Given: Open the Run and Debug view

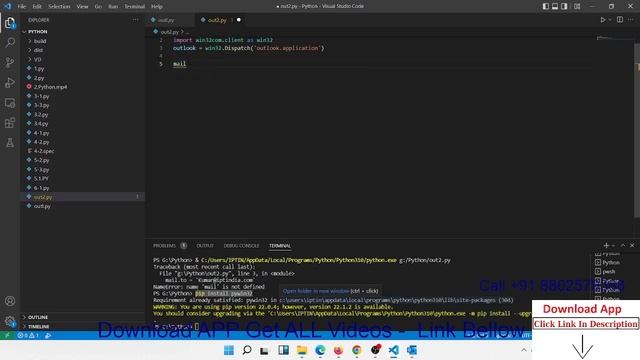Looking at the screenshot, I should click(10, 82).
